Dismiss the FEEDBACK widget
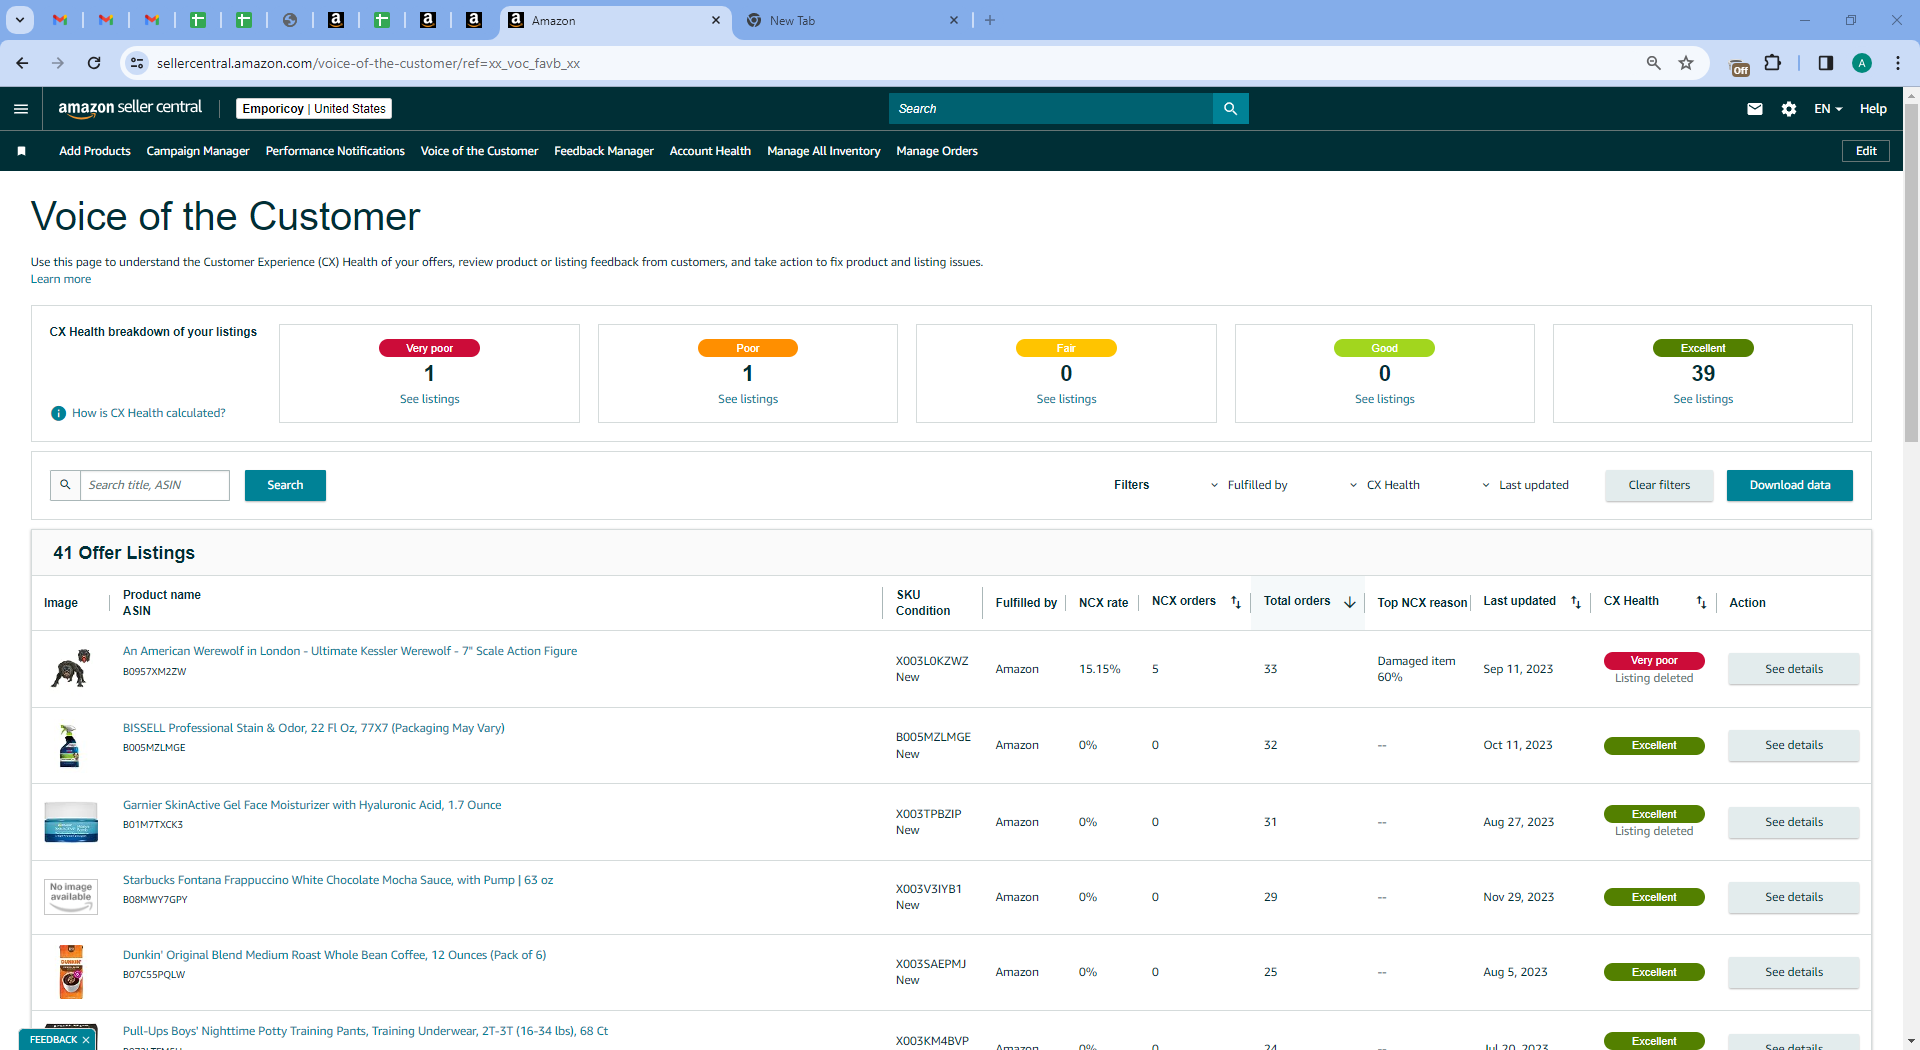The height and width of the screenshot is (1050, 1920). [x=86, y=1040]
